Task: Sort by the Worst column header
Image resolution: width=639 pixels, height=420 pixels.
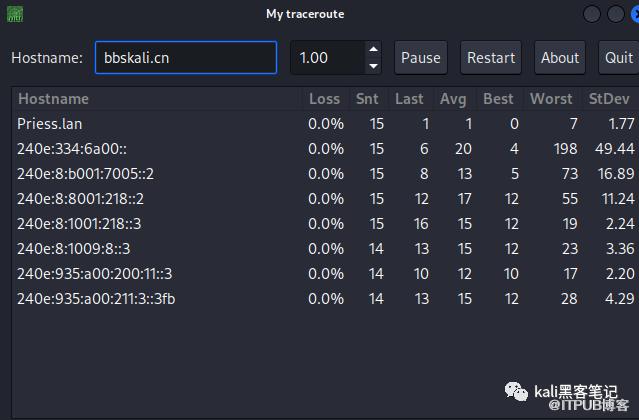Action: click(551, 99)
